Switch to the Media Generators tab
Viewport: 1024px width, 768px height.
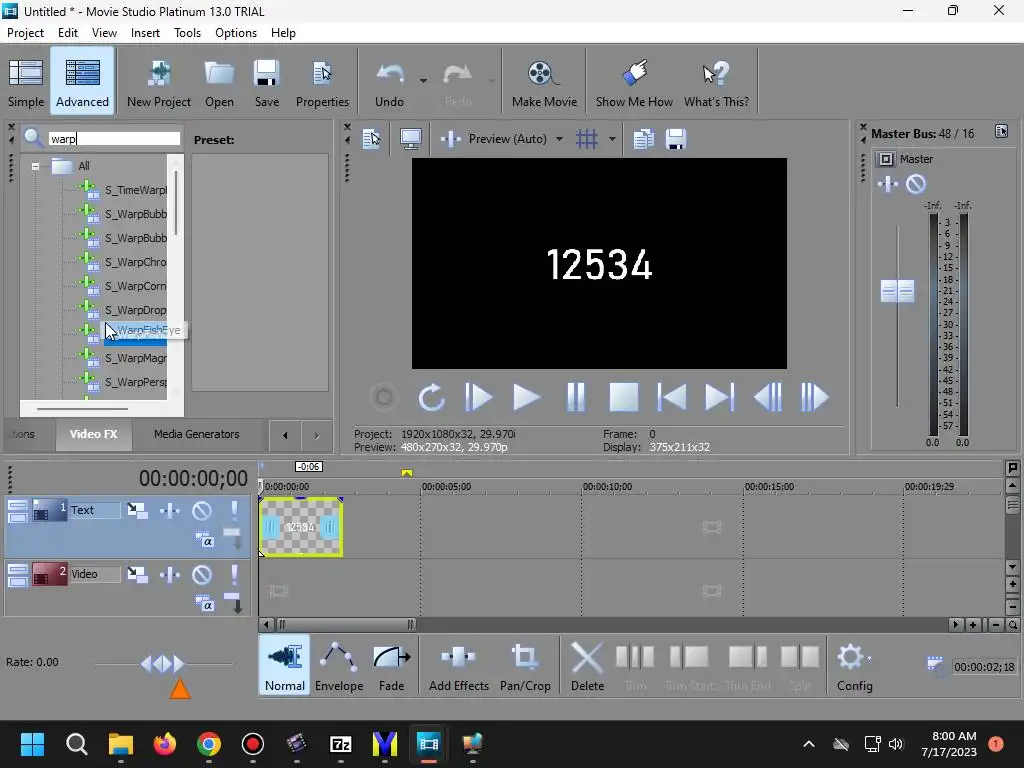(x=197, y=434)
